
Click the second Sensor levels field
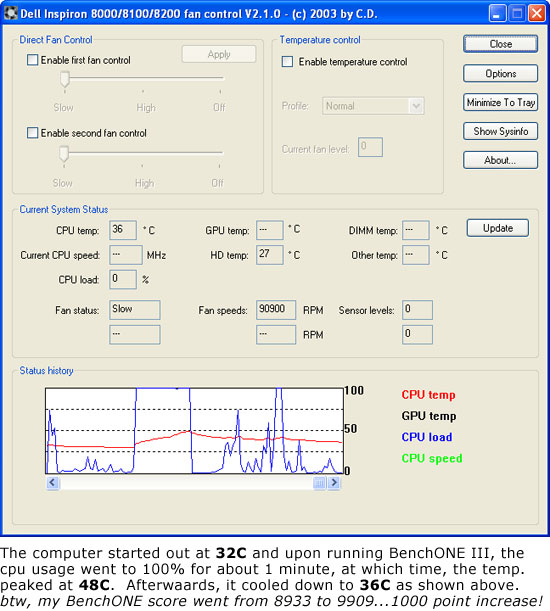click(x=417, y=335)
